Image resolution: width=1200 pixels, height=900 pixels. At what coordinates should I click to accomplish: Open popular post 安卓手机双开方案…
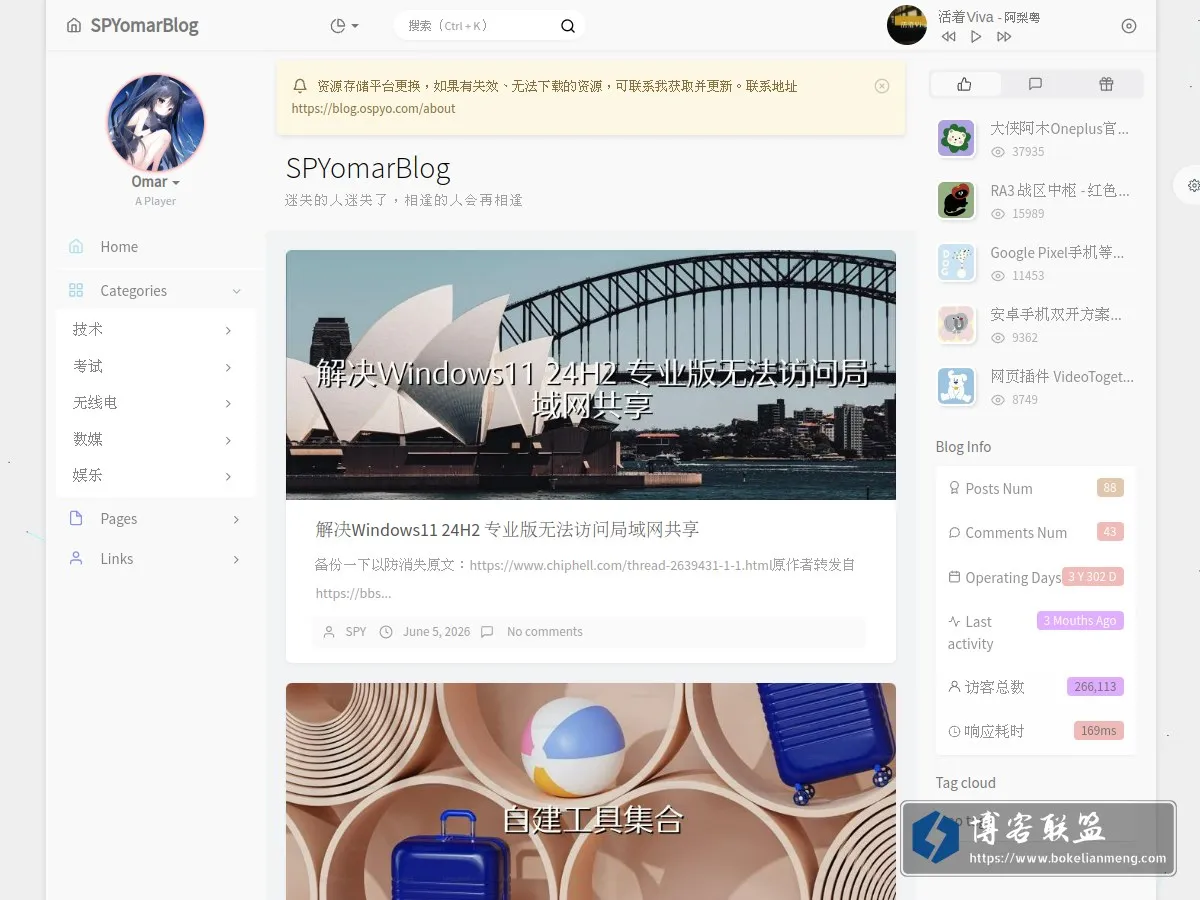tap(1056, 315)
